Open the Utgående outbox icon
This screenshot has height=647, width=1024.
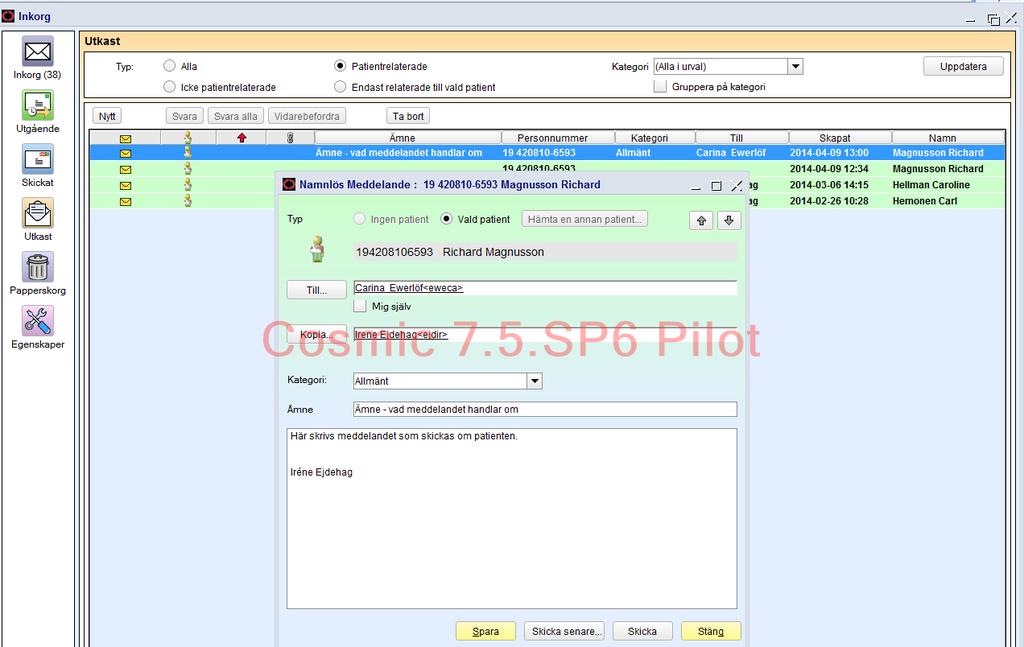click(38, 106)
